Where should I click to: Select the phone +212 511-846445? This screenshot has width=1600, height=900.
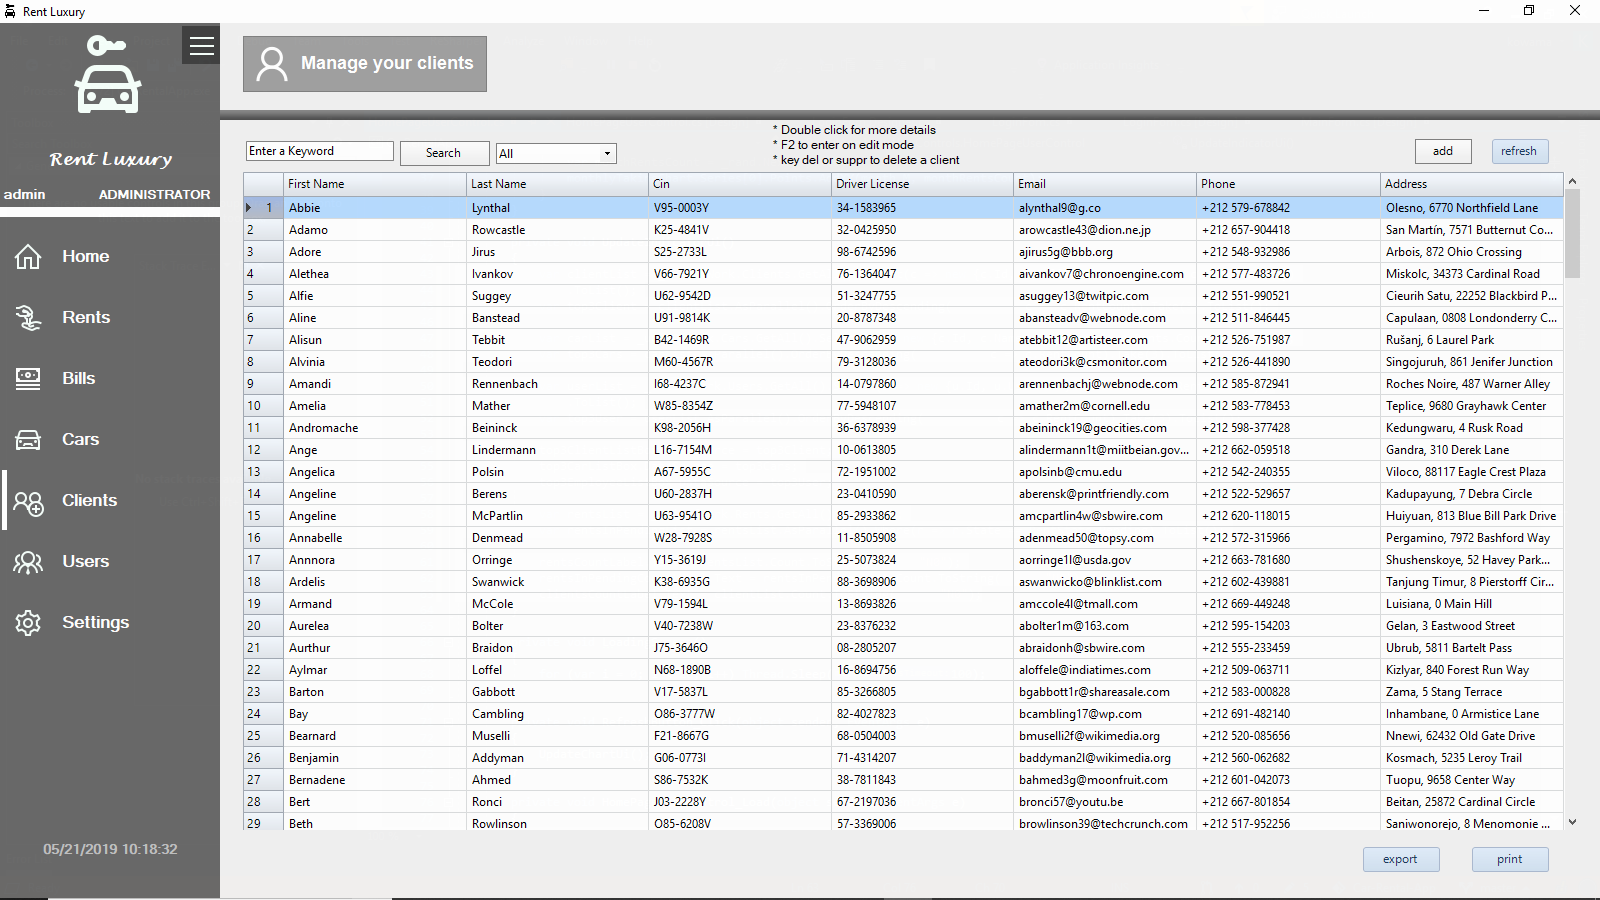[1288, 318]
